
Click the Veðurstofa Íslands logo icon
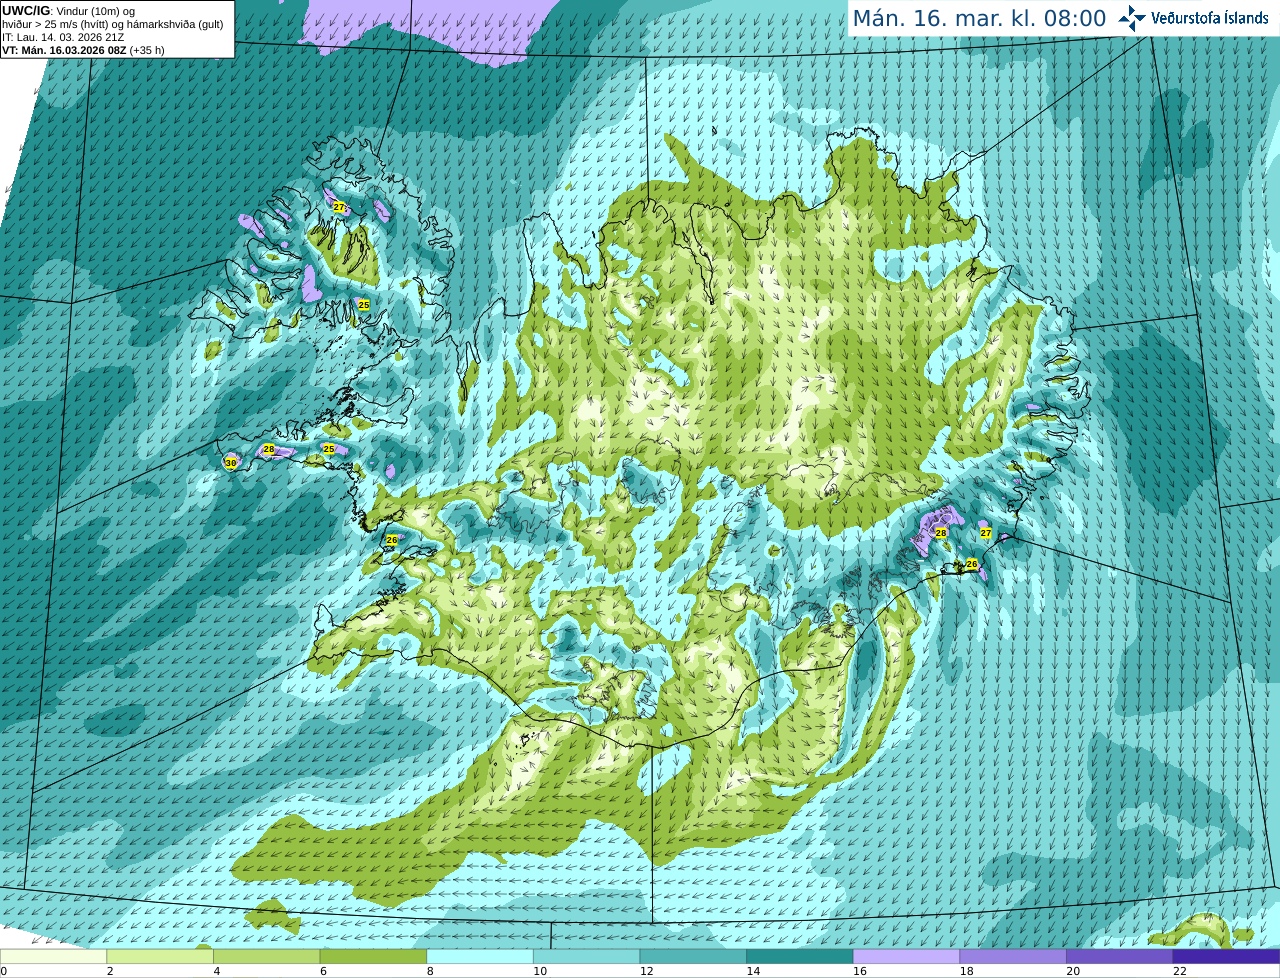point(1132,18)
